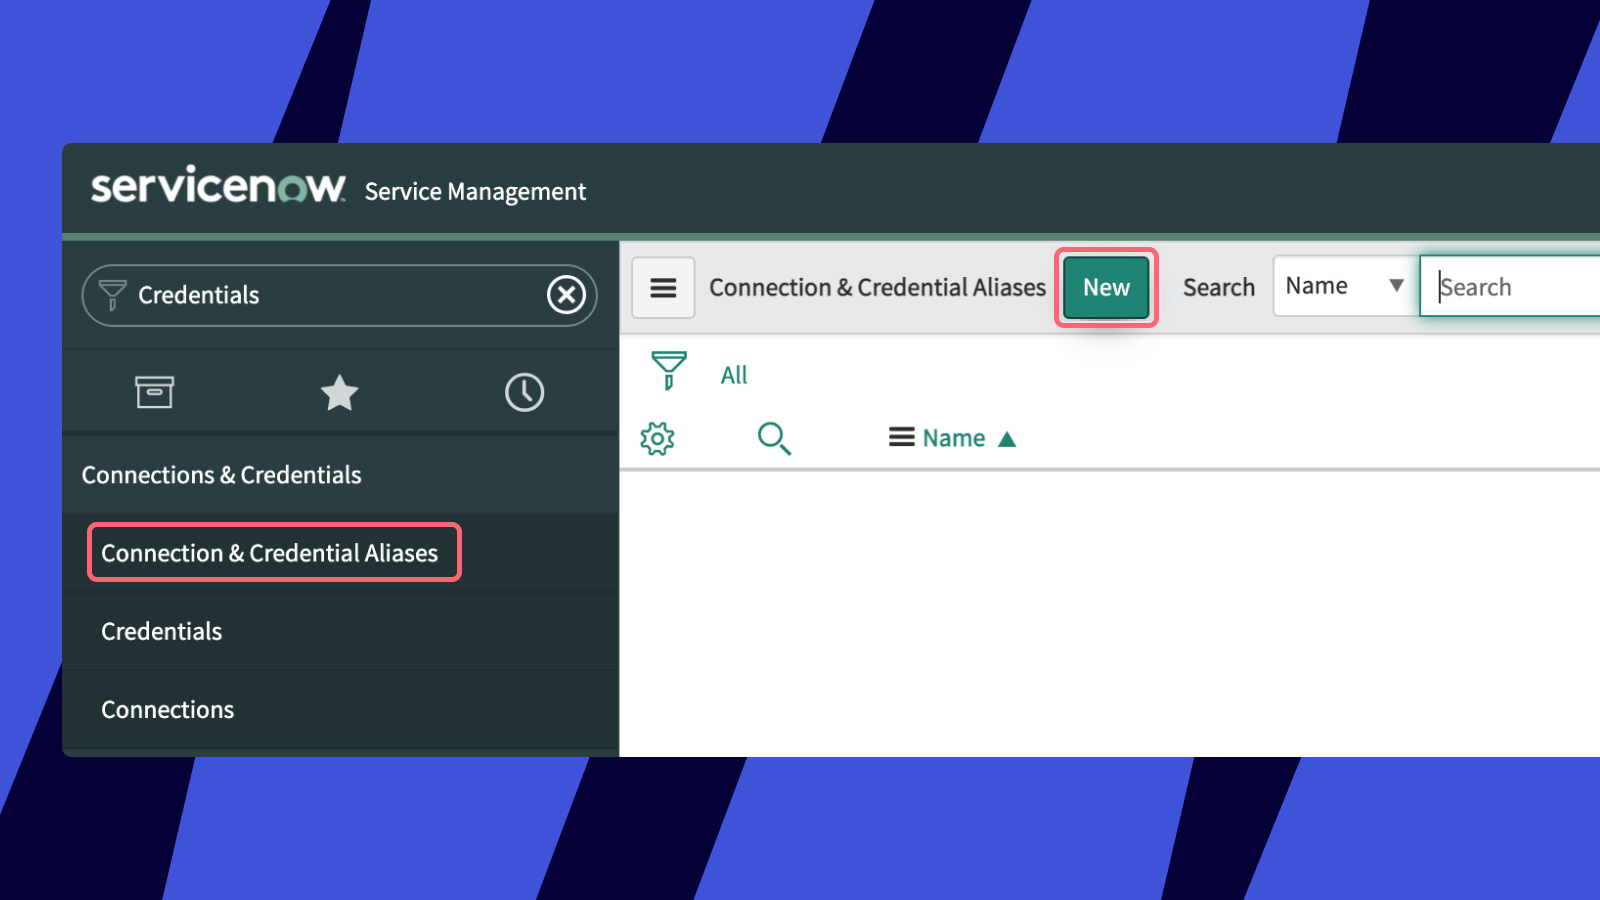The width and height of the screenshot is (1600, 900).
Task: Click the Service Management banner text
Action: [x=475, y=191]
